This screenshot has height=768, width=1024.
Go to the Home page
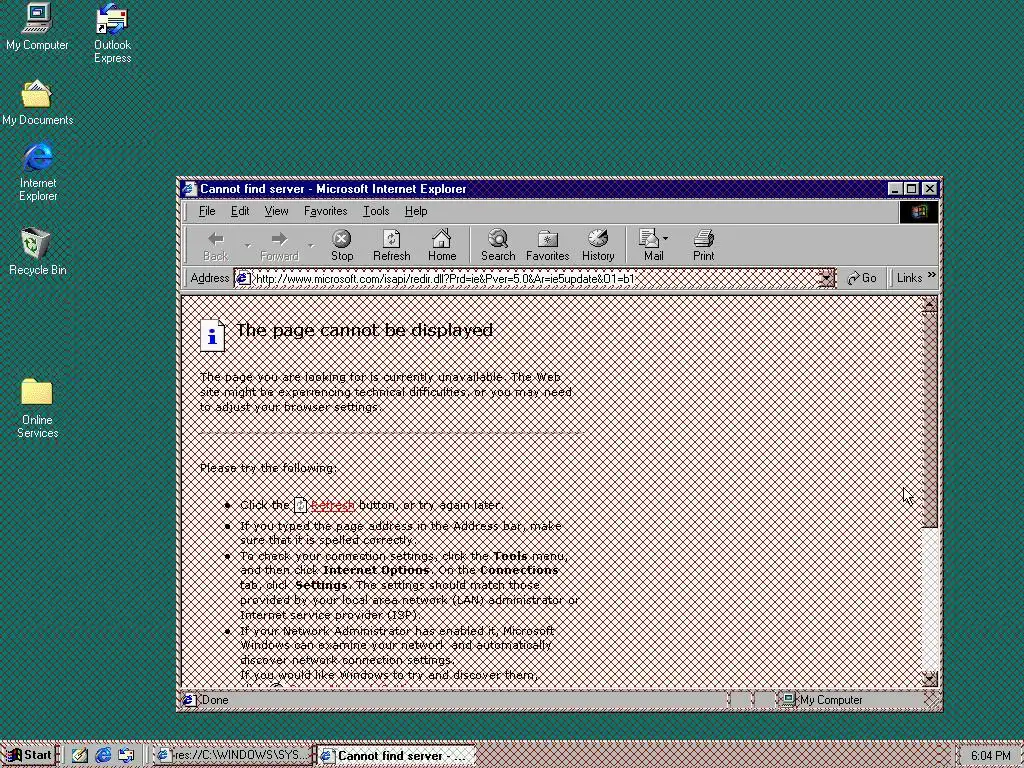[x=442, y=246]
